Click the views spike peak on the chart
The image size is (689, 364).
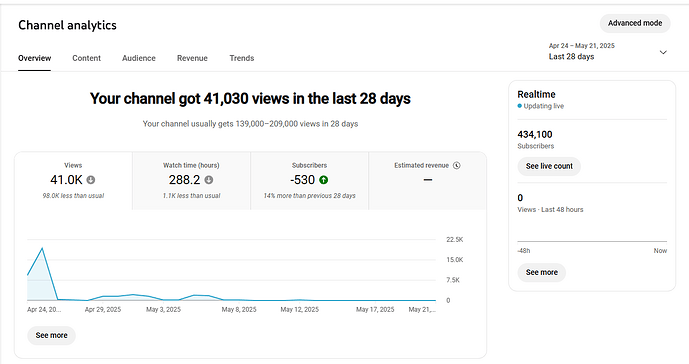point(42,248)
